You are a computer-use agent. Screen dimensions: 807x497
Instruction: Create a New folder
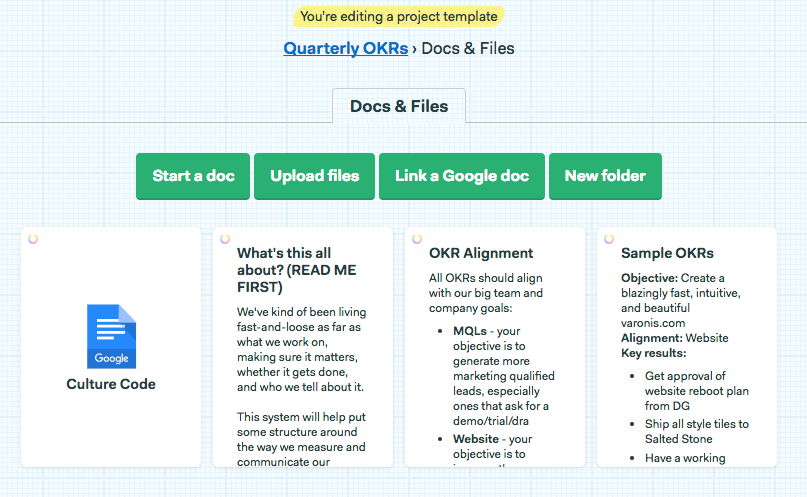coord(605,176)
